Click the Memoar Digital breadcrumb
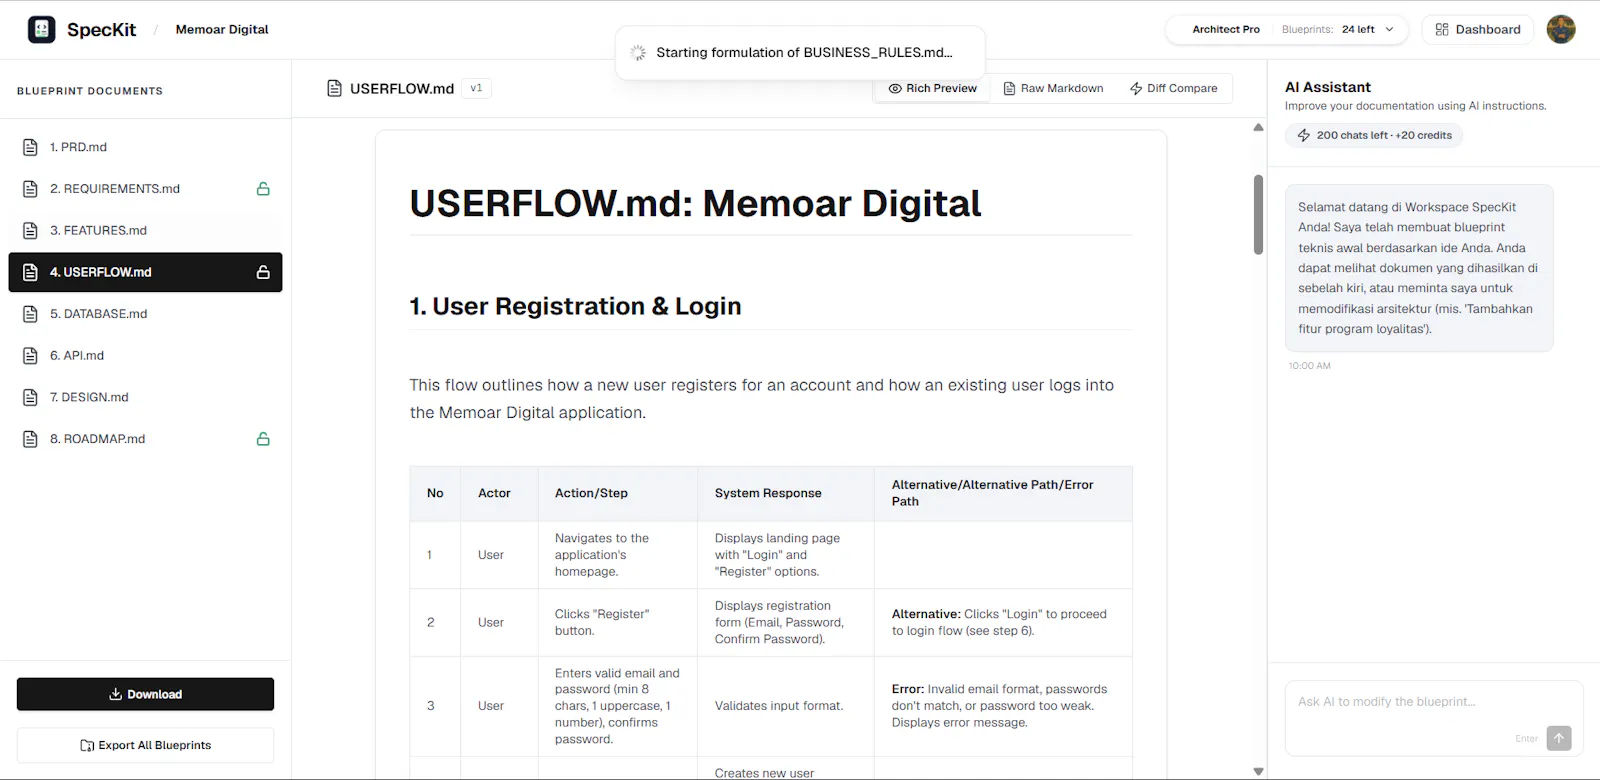Viewport: 1600px width, 780px height. [222, 30]
